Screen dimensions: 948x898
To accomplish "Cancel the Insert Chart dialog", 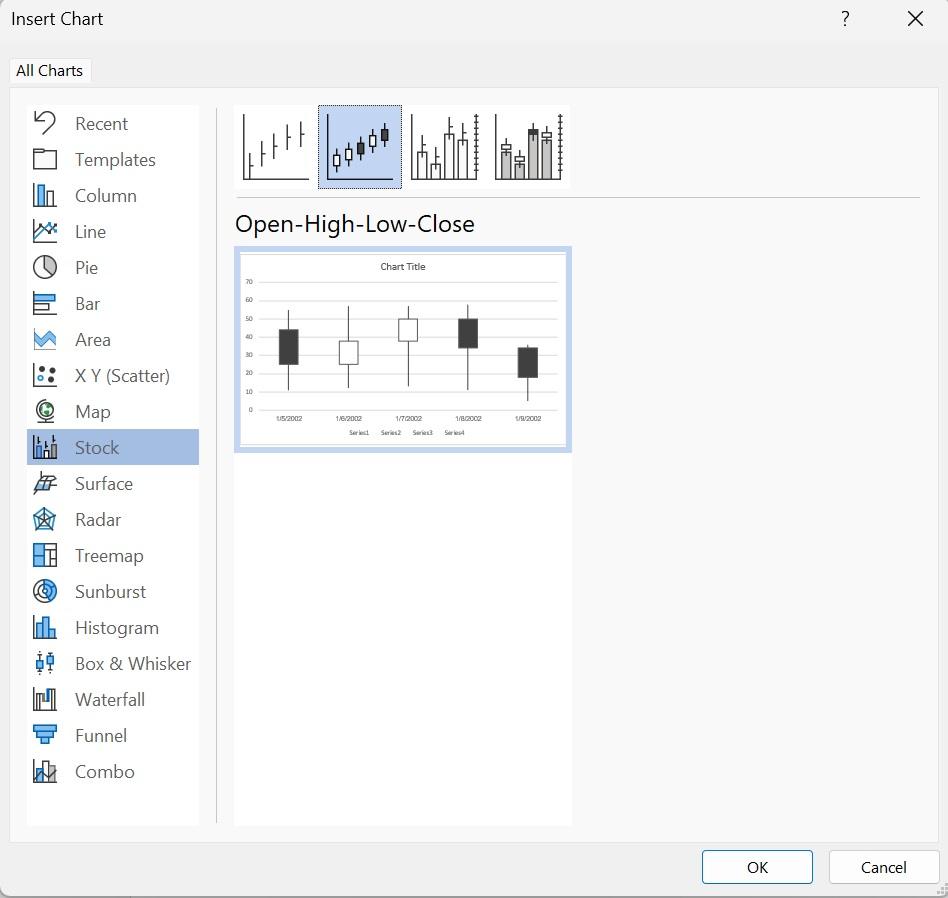I will [883, 867].
